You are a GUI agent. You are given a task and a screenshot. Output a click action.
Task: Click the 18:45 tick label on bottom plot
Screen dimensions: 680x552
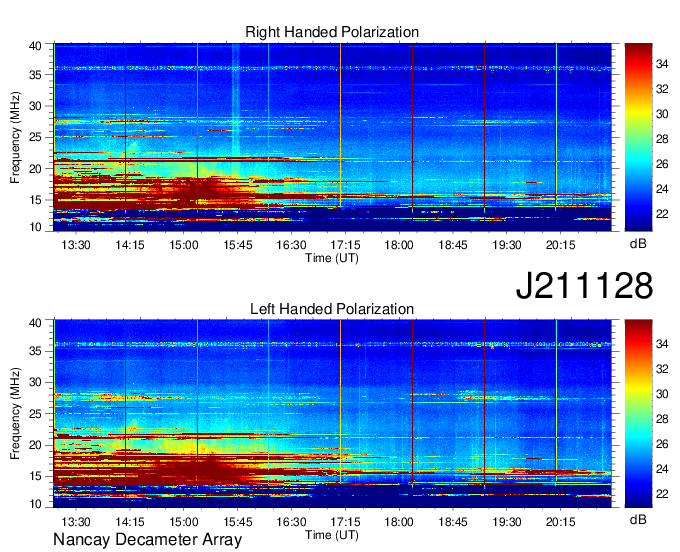click(x=453, y=522)
